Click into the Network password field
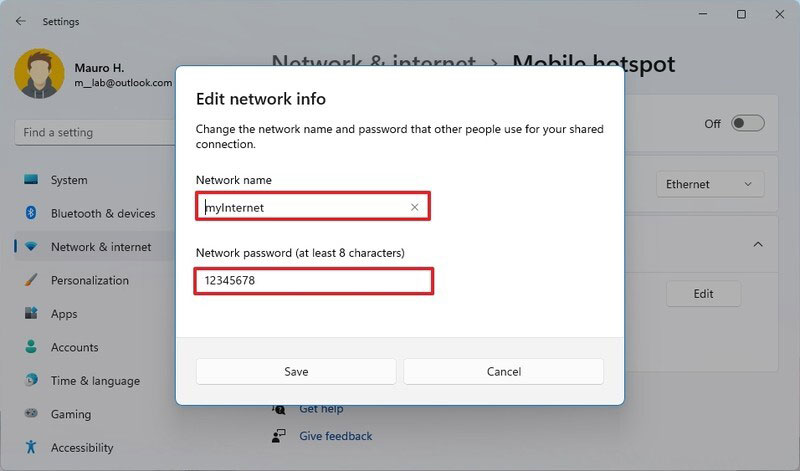This screenshot has height=471, width=800. coord(314,281)
